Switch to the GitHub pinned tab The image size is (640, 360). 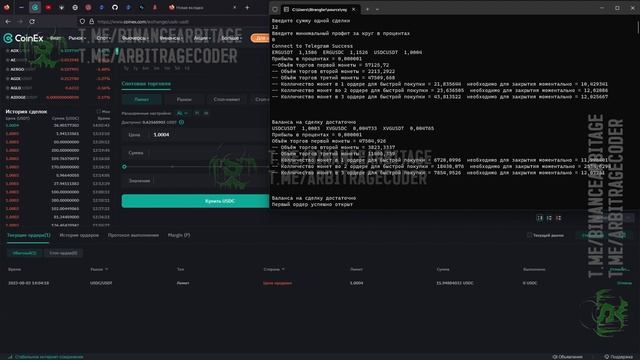click(115, 7)
